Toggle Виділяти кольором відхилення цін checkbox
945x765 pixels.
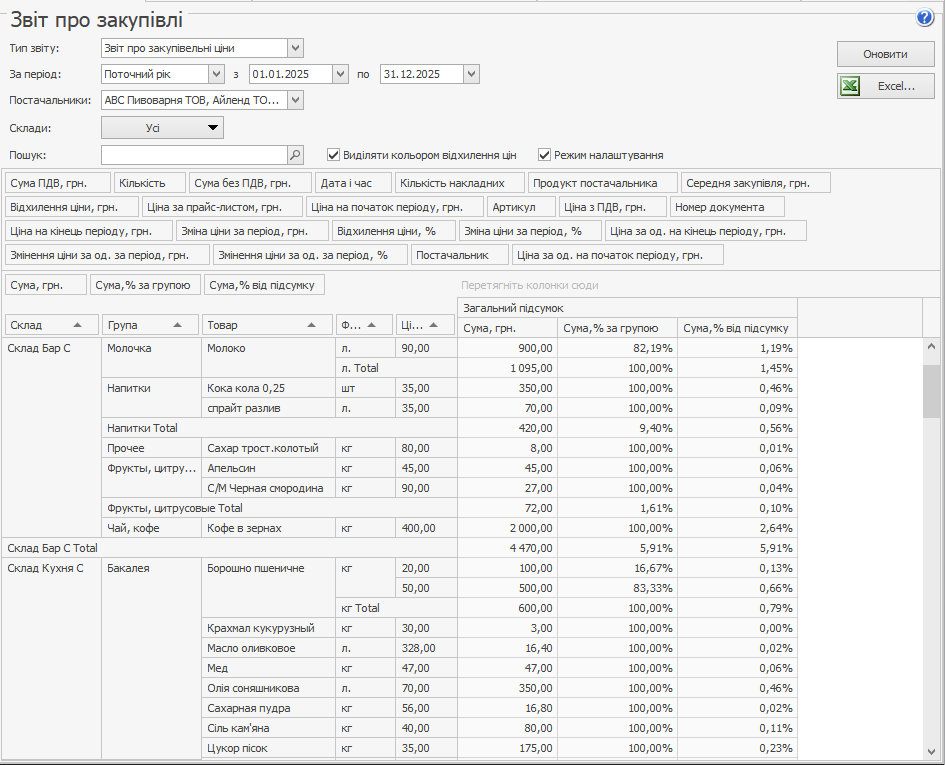[x=335, y=155]
